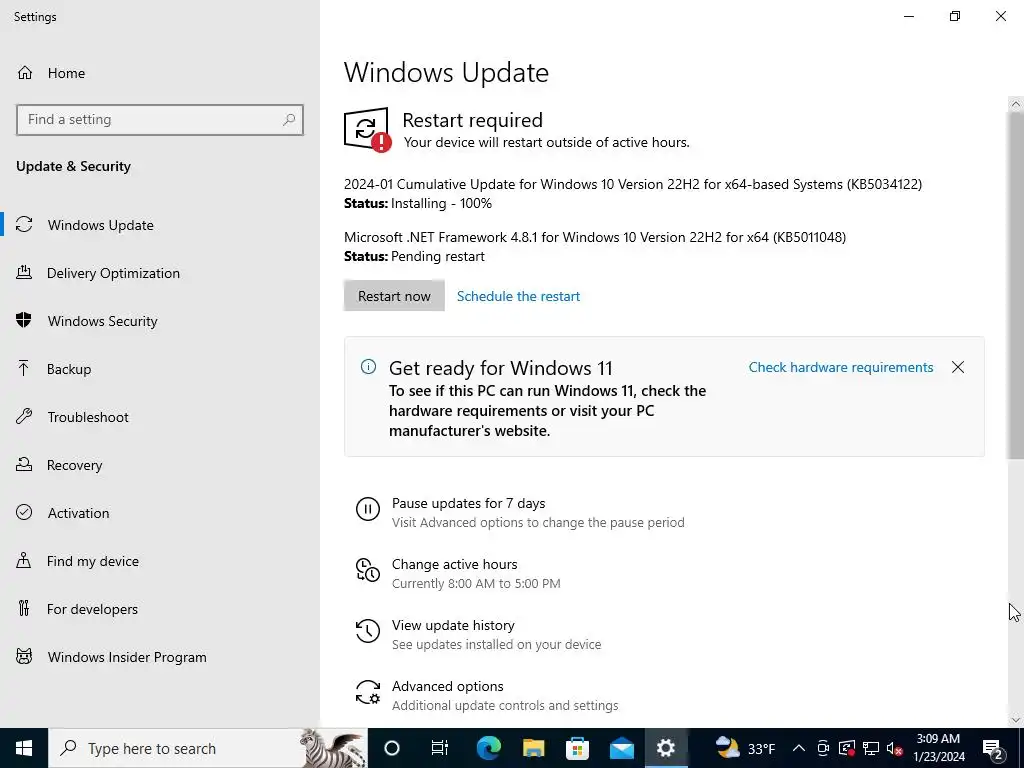Open the Mail app from the taskbar

click(x=622, y=748)
